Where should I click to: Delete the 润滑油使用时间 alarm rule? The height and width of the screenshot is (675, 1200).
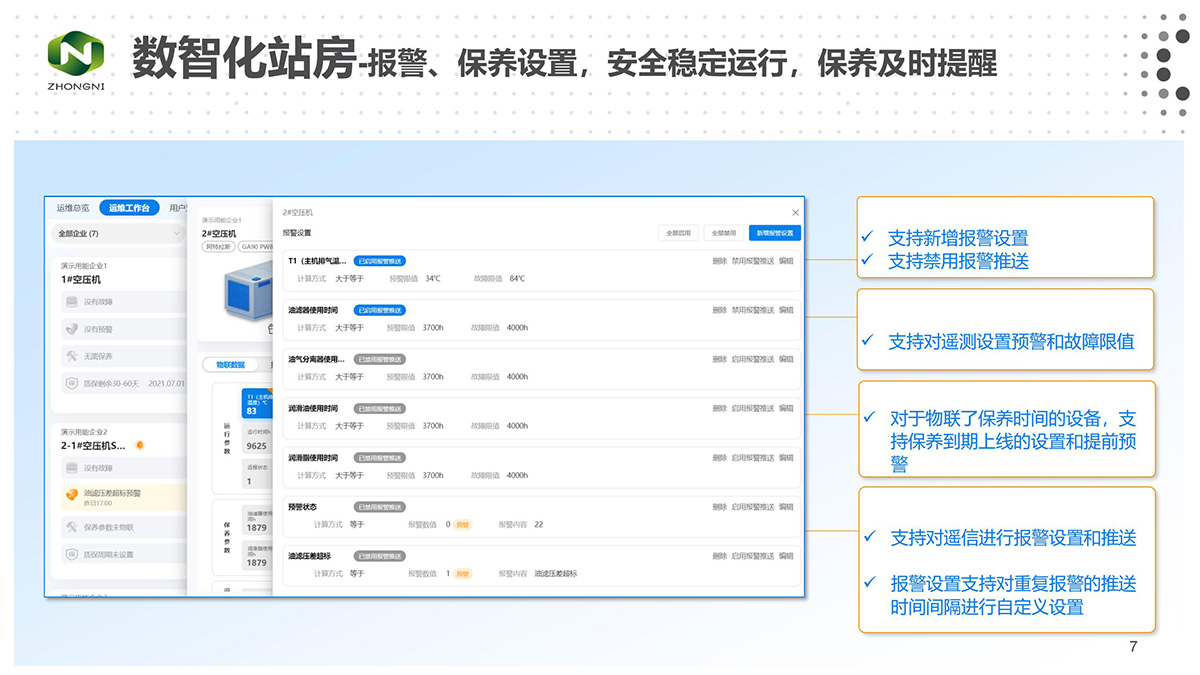click(720, 408)
